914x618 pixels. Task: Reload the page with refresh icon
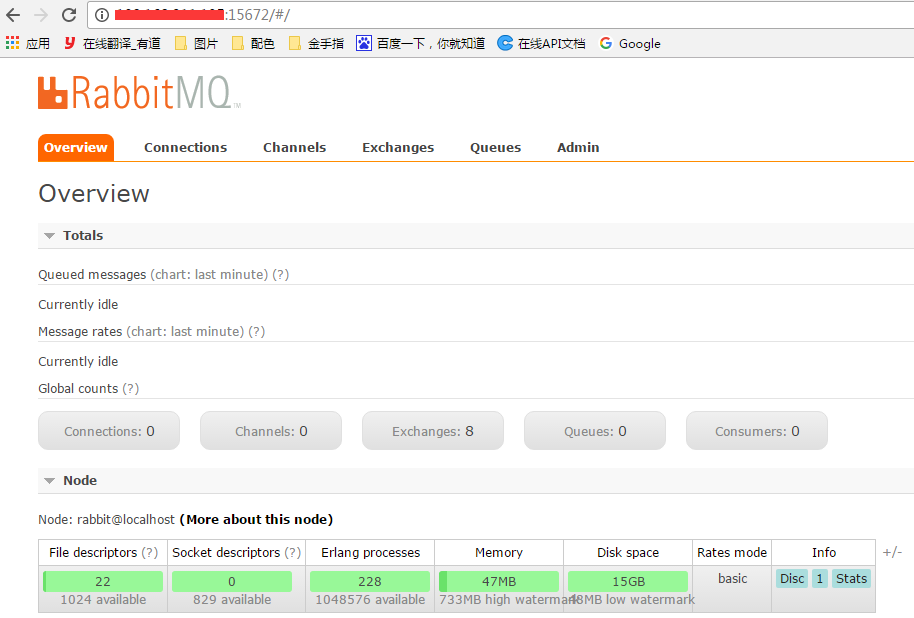click(69, 15)
